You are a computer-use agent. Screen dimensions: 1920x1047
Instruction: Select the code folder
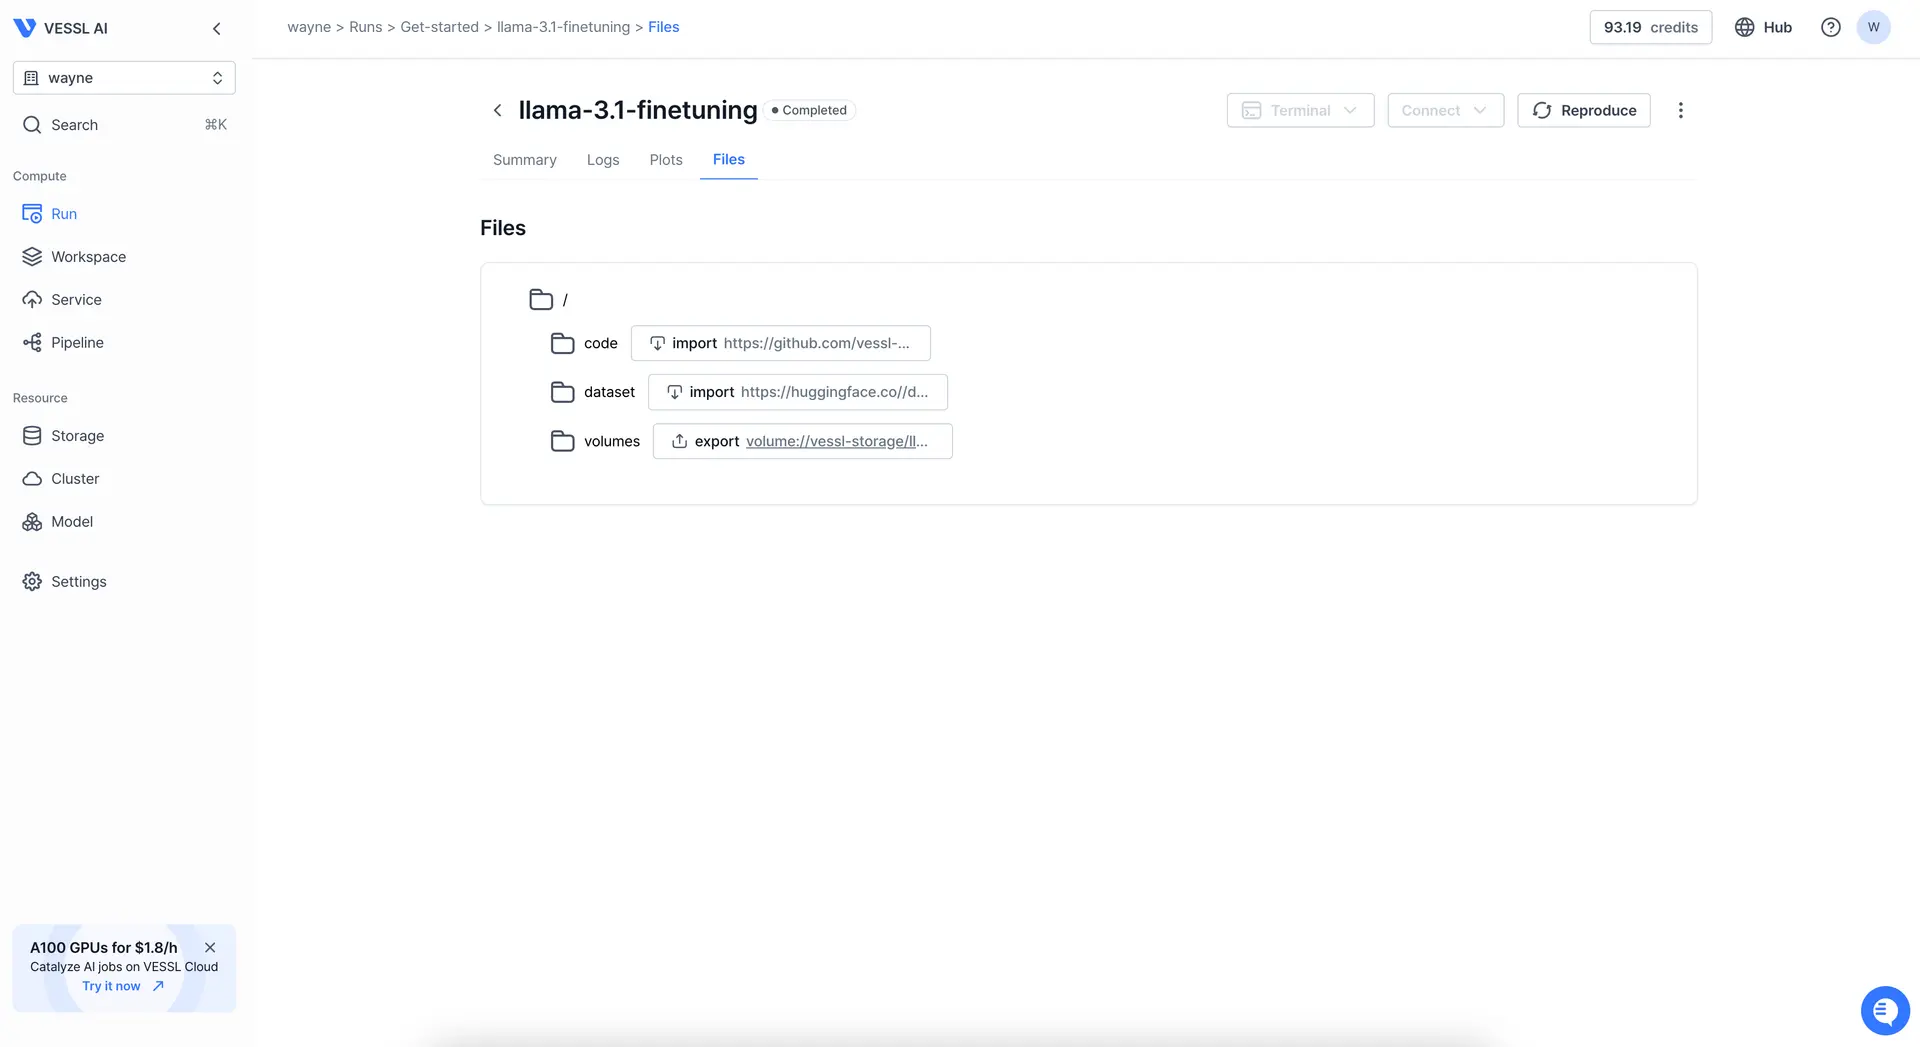(584, 343)
